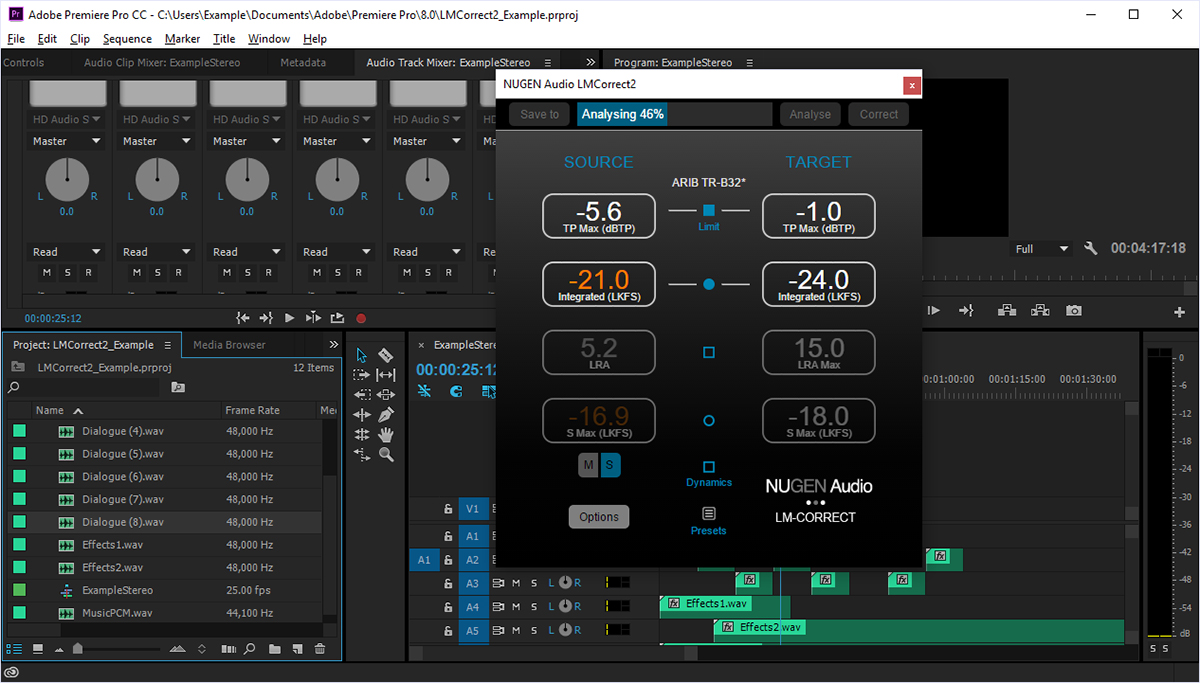
Task: Click the New Item icon in Project panel
Action: [297, 649]
